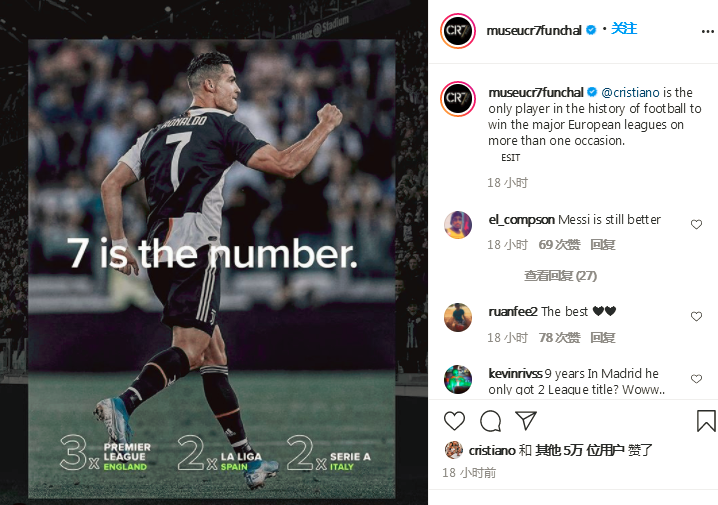Screen dimensions: 718x505
Task: Expand the 27 replies under el_compson
Action: tap(560, 276)
